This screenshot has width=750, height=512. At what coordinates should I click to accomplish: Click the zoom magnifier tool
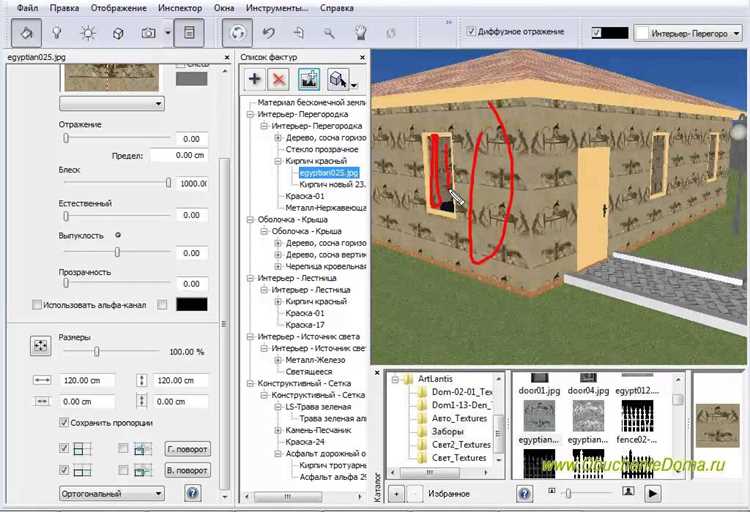pyautogui.click(x=329, y=33)
